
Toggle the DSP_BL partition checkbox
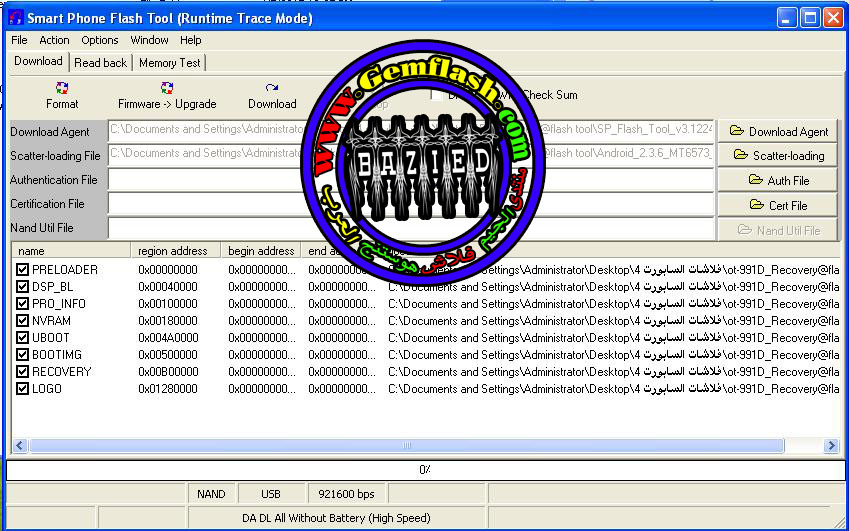click(x=22, y=286)
